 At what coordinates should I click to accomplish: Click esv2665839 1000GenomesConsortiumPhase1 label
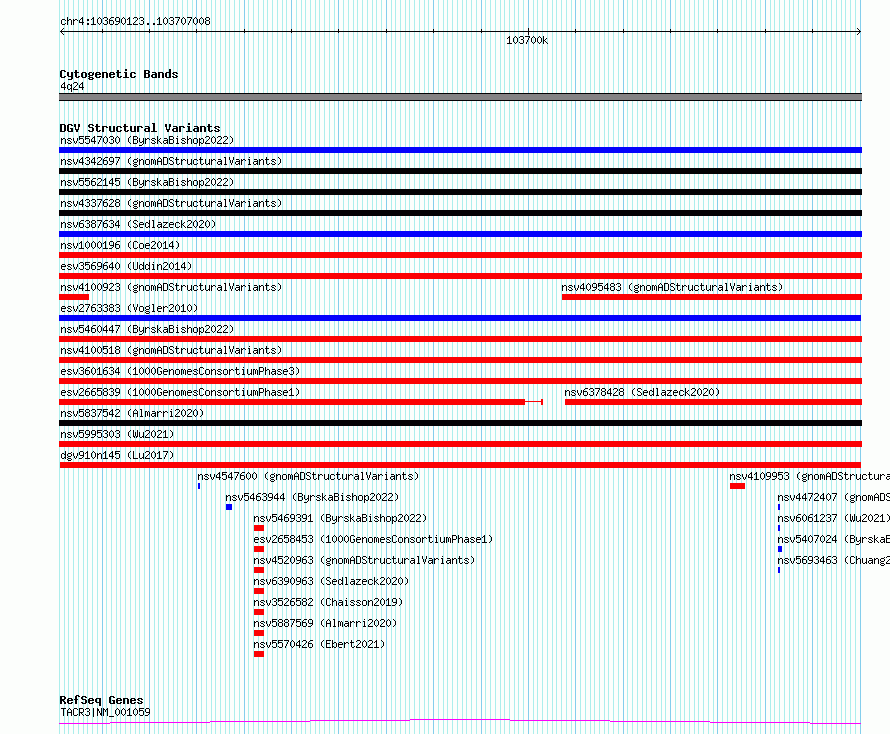point(180,392)
